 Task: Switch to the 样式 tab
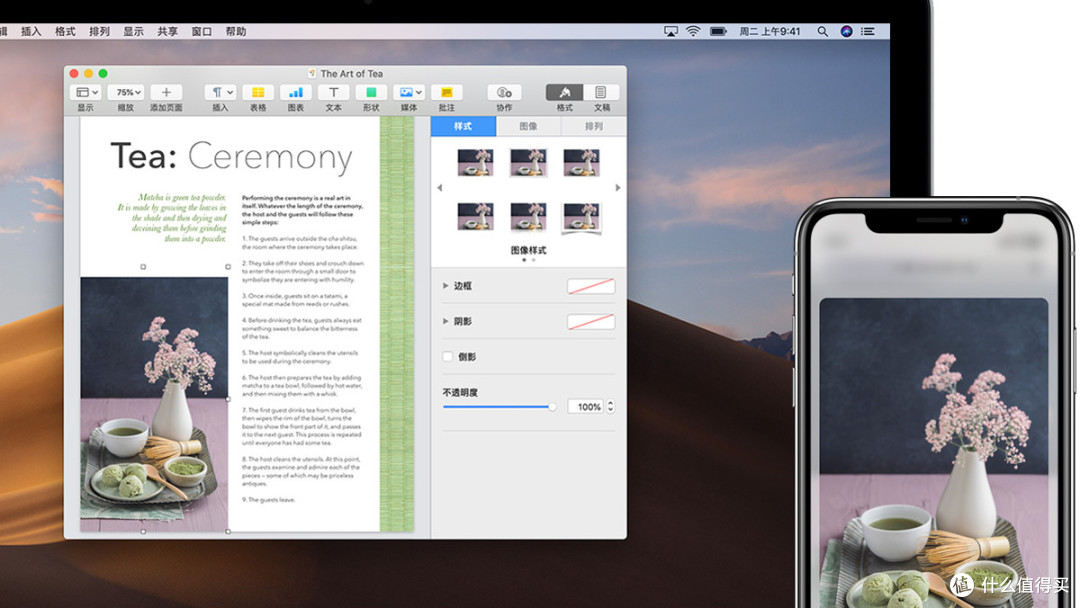pyautogui.click(x=463, y=126)
